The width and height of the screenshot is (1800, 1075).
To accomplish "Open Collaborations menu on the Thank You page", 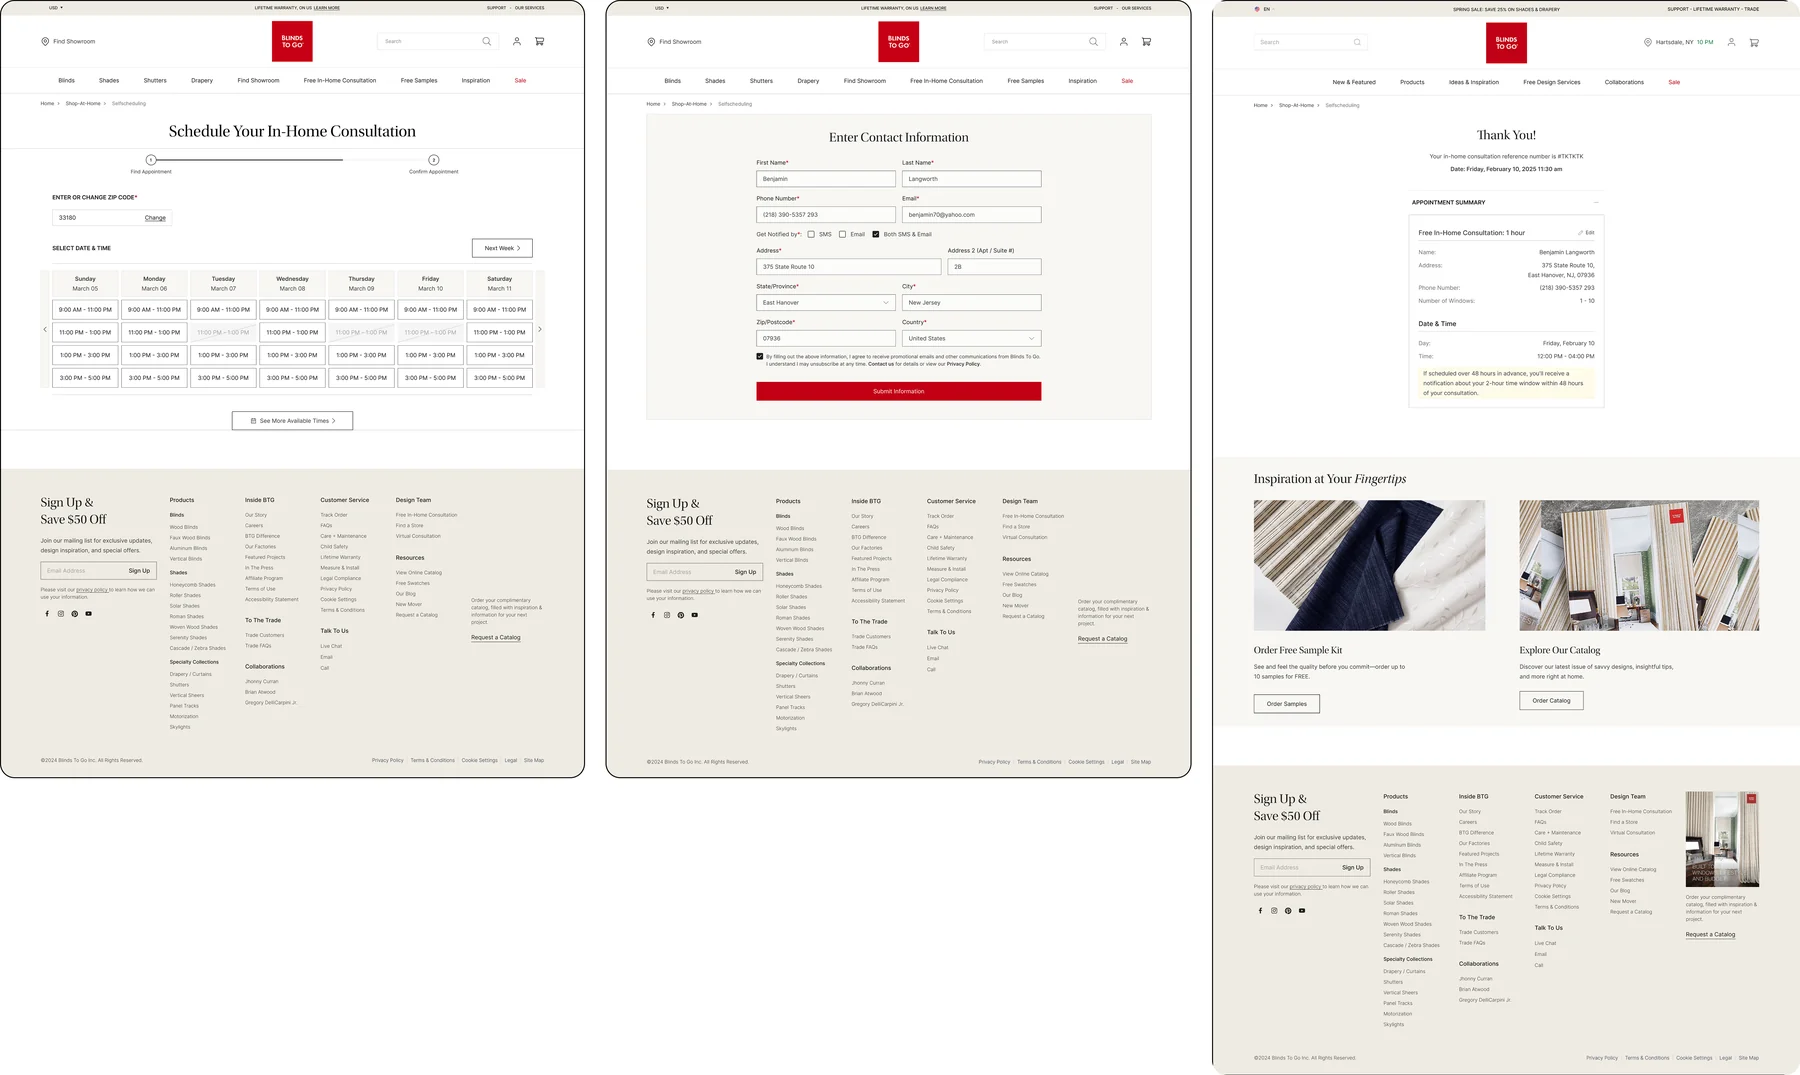I will pos(1624,82).
